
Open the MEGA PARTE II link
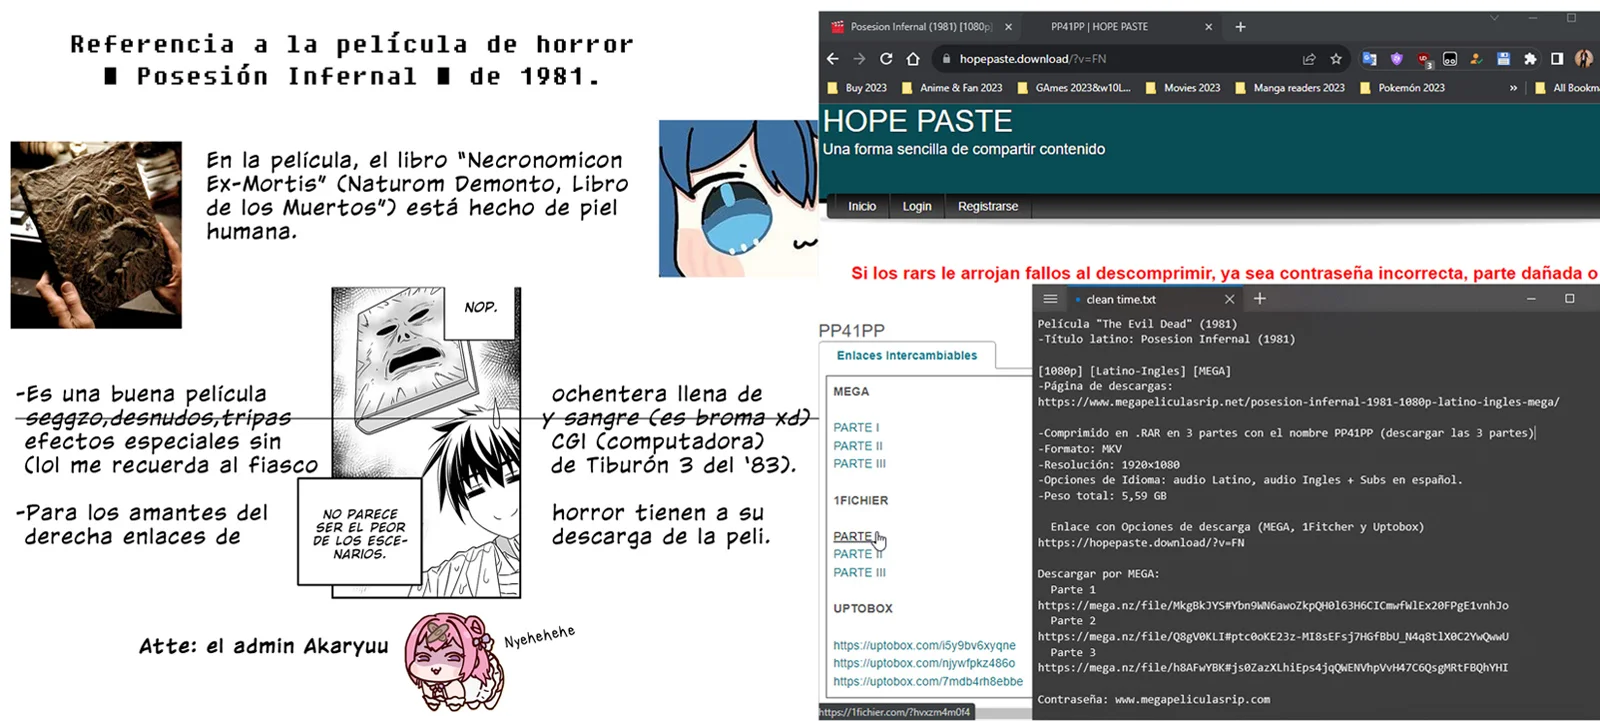(x=858, y=446)
